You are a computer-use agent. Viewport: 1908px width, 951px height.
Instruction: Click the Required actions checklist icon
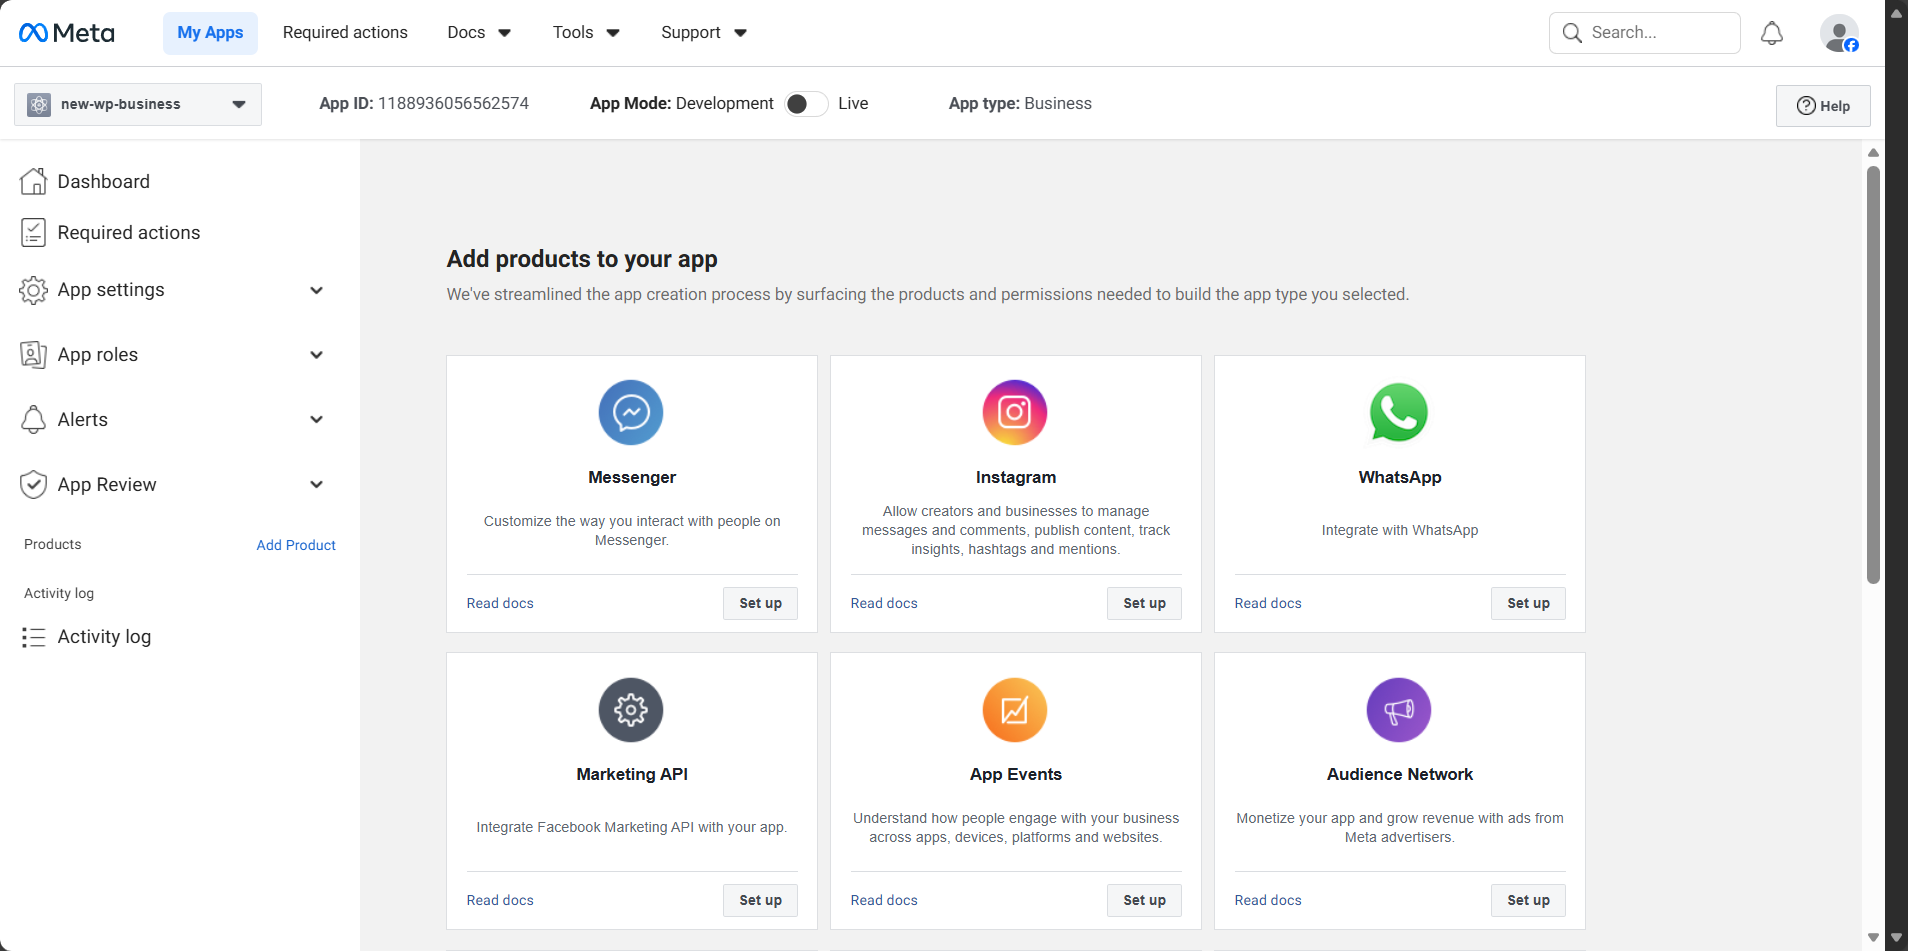click(33, 233)
